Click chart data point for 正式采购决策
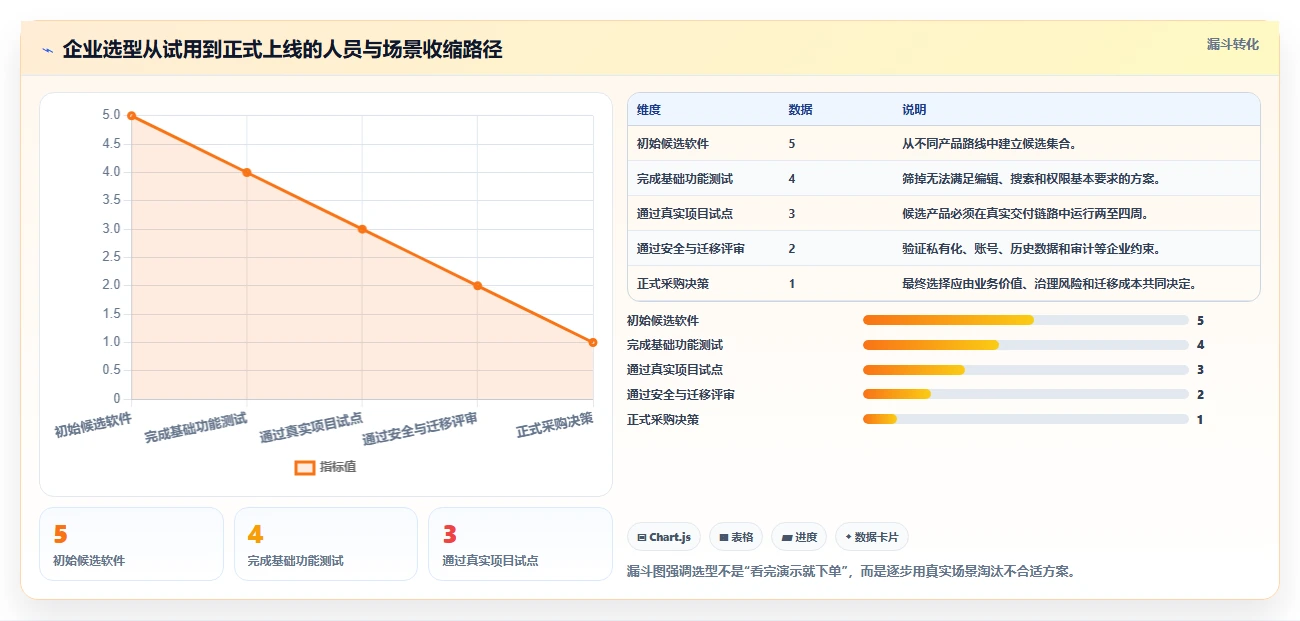This screenshot has width=1300, height=621. coord(593,342)
